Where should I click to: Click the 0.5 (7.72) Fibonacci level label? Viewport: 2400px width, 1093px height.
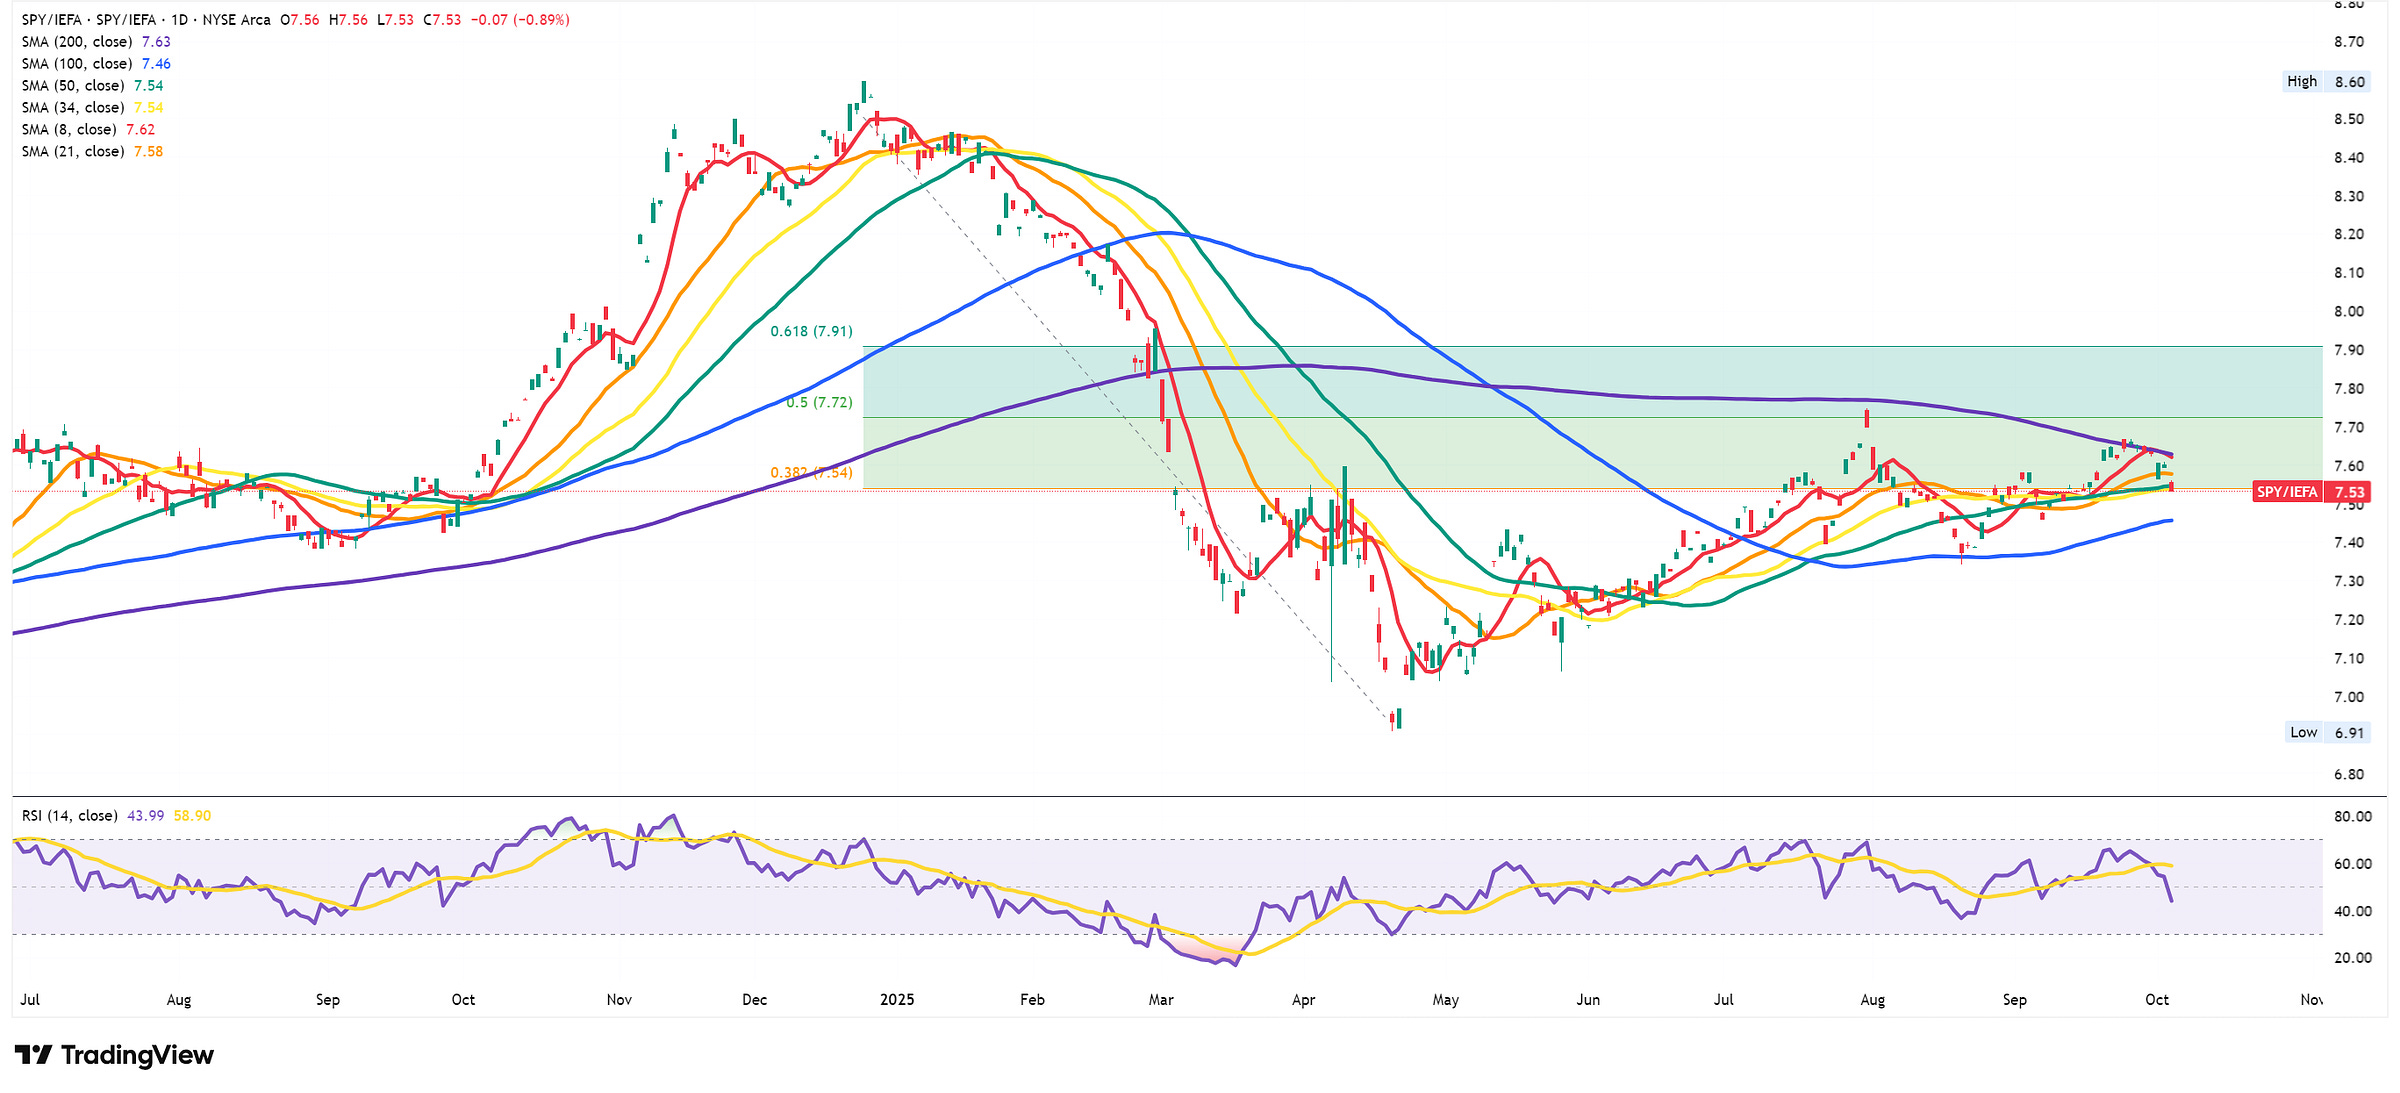[819, 403]
